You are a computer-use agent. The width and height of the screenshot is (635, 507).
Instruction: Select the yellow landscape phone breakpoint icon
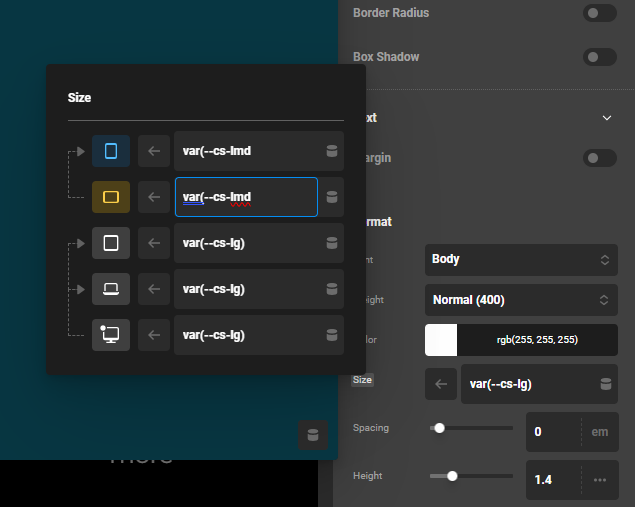point(111,197)
